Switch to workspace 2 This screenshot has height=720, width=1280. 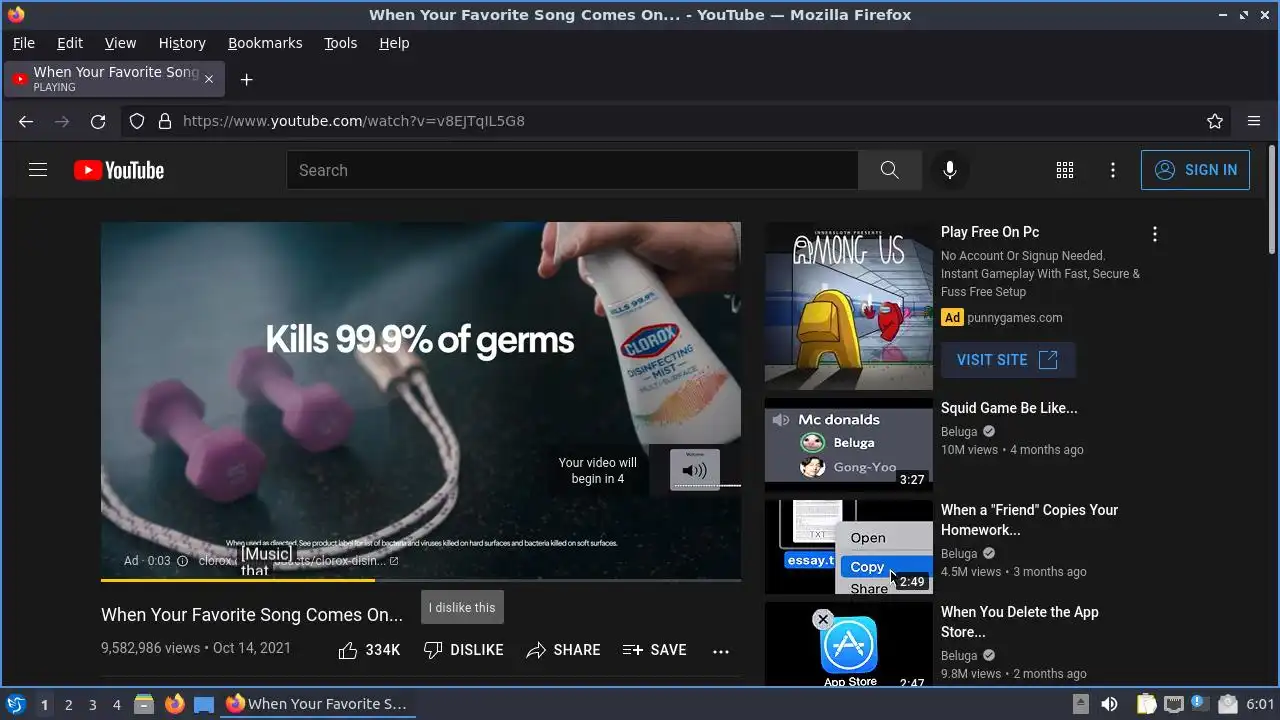pyautogui.click(x=68, y=705)
